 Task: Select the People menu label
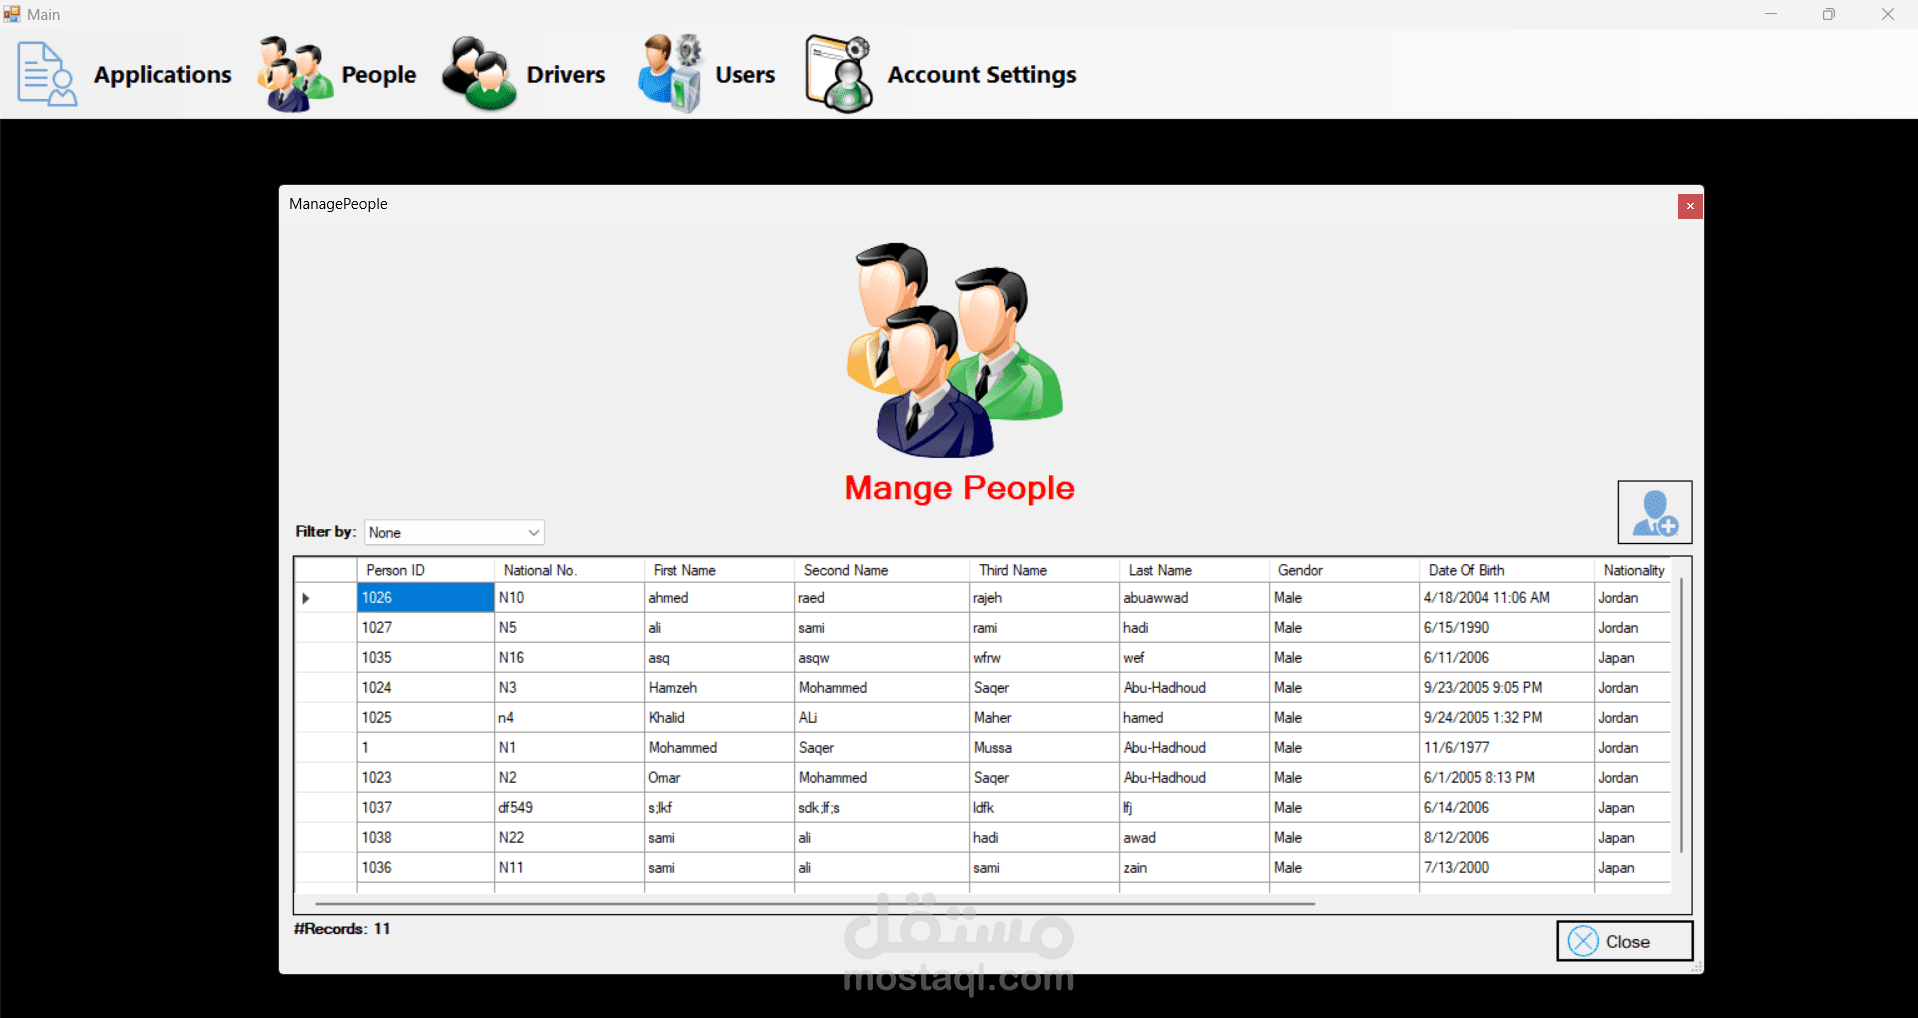[x=379, y=75]
